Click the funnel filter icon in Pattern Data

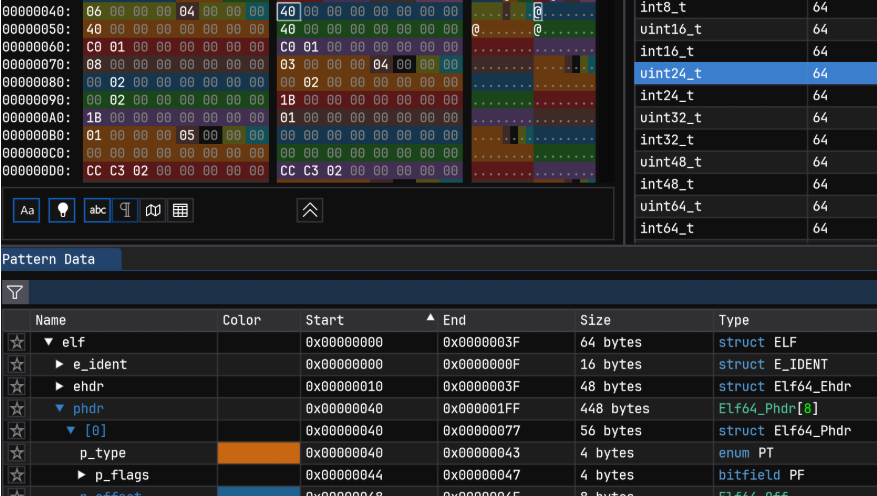(x=15, y=292)
